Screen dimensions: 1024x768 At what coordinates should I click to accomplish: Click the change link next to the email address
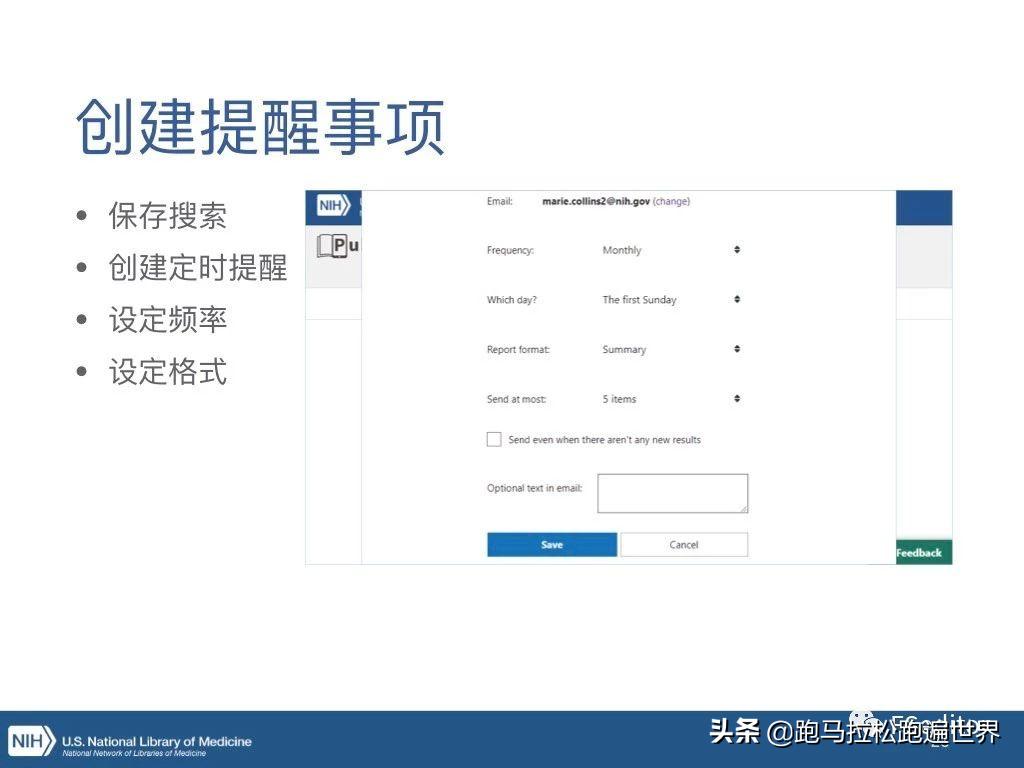671,201
